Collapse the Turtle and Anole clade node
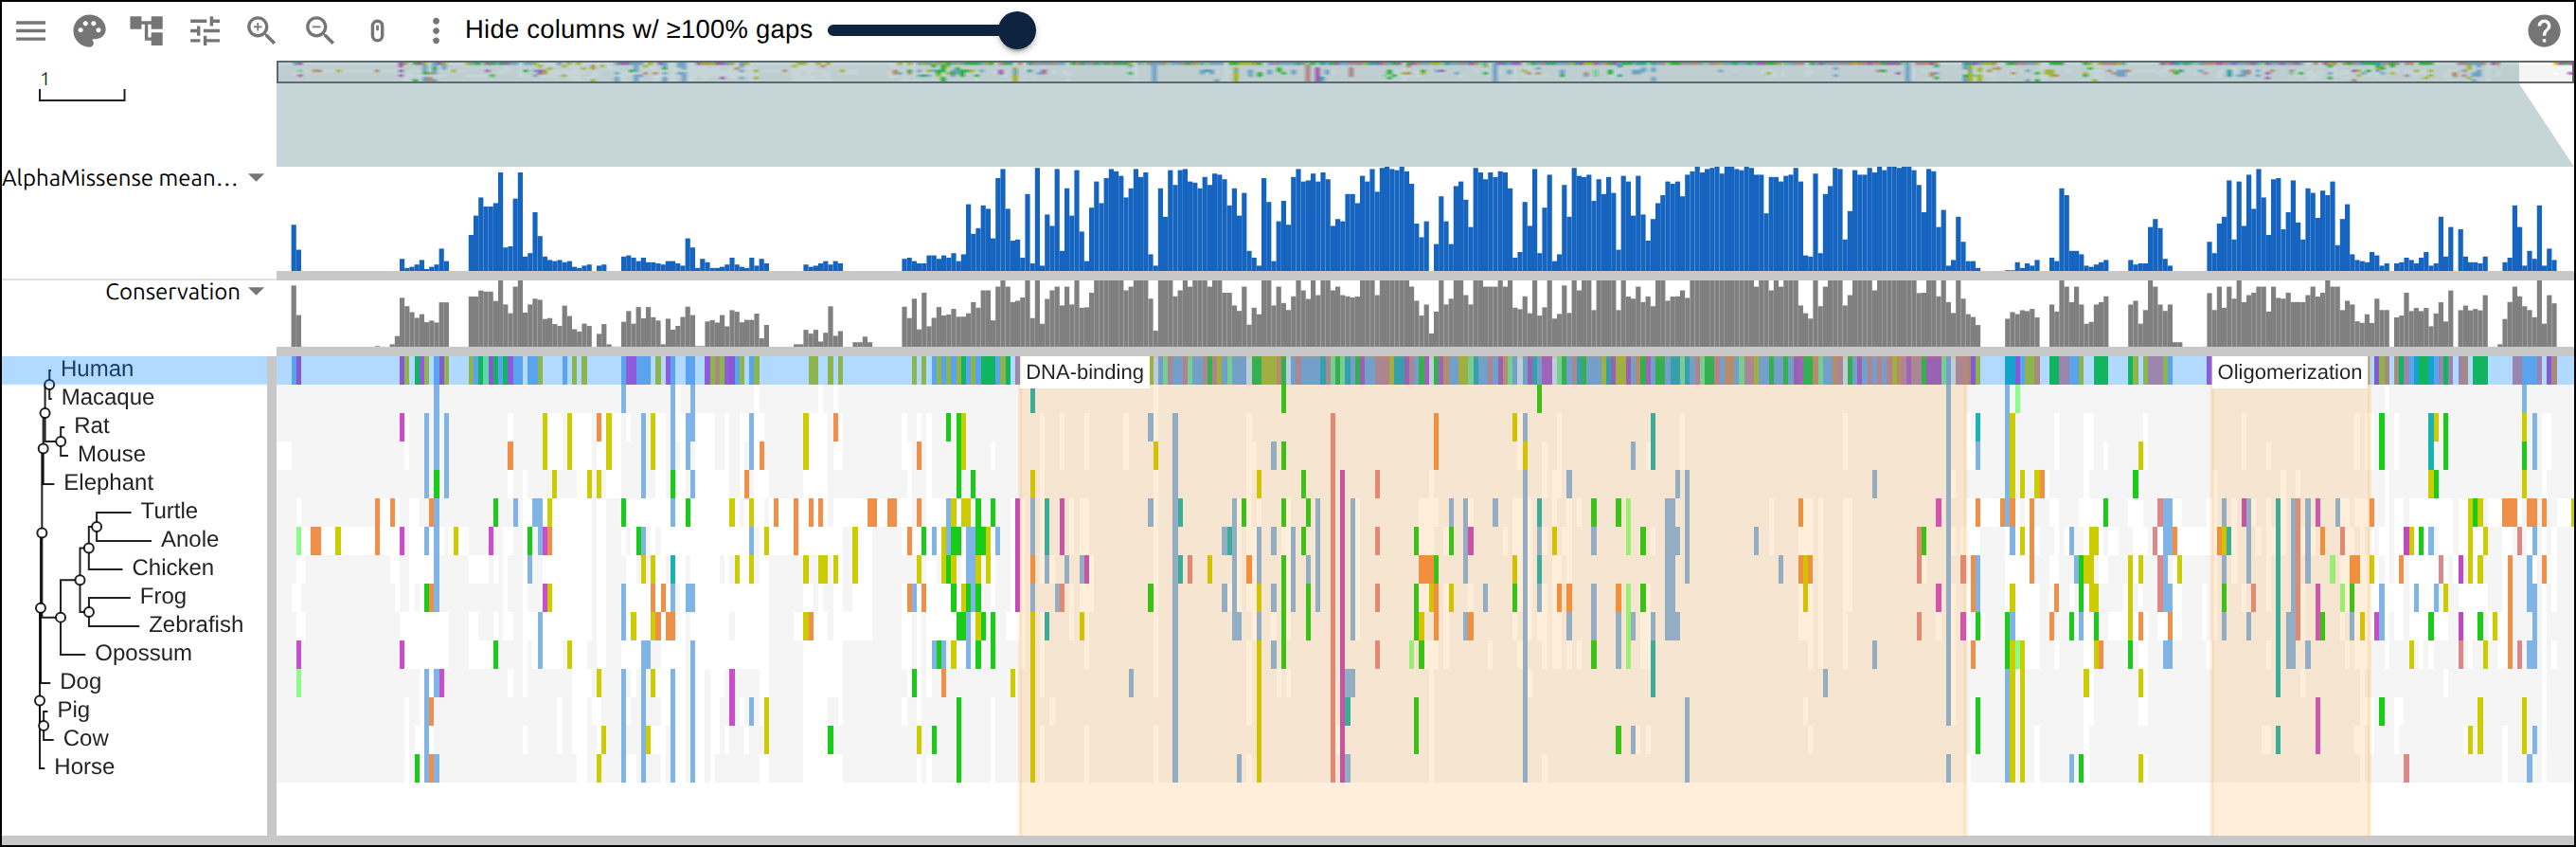Screen dimensions: 2576x847 (97, 526)
